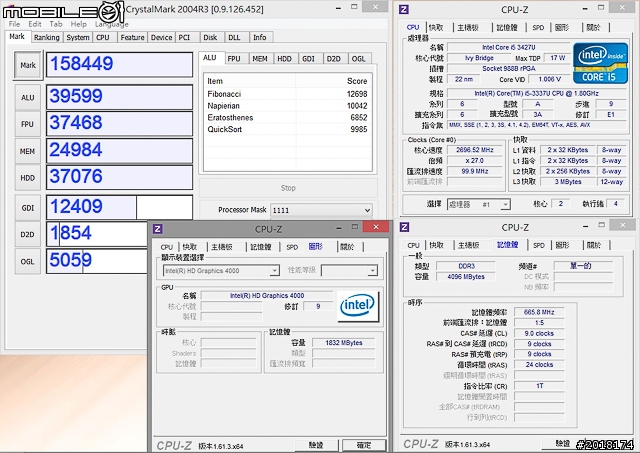Run the MEM benchmark button
This screenshot has height=453, width=640.
pyautogui.click(x=28, y=151)
